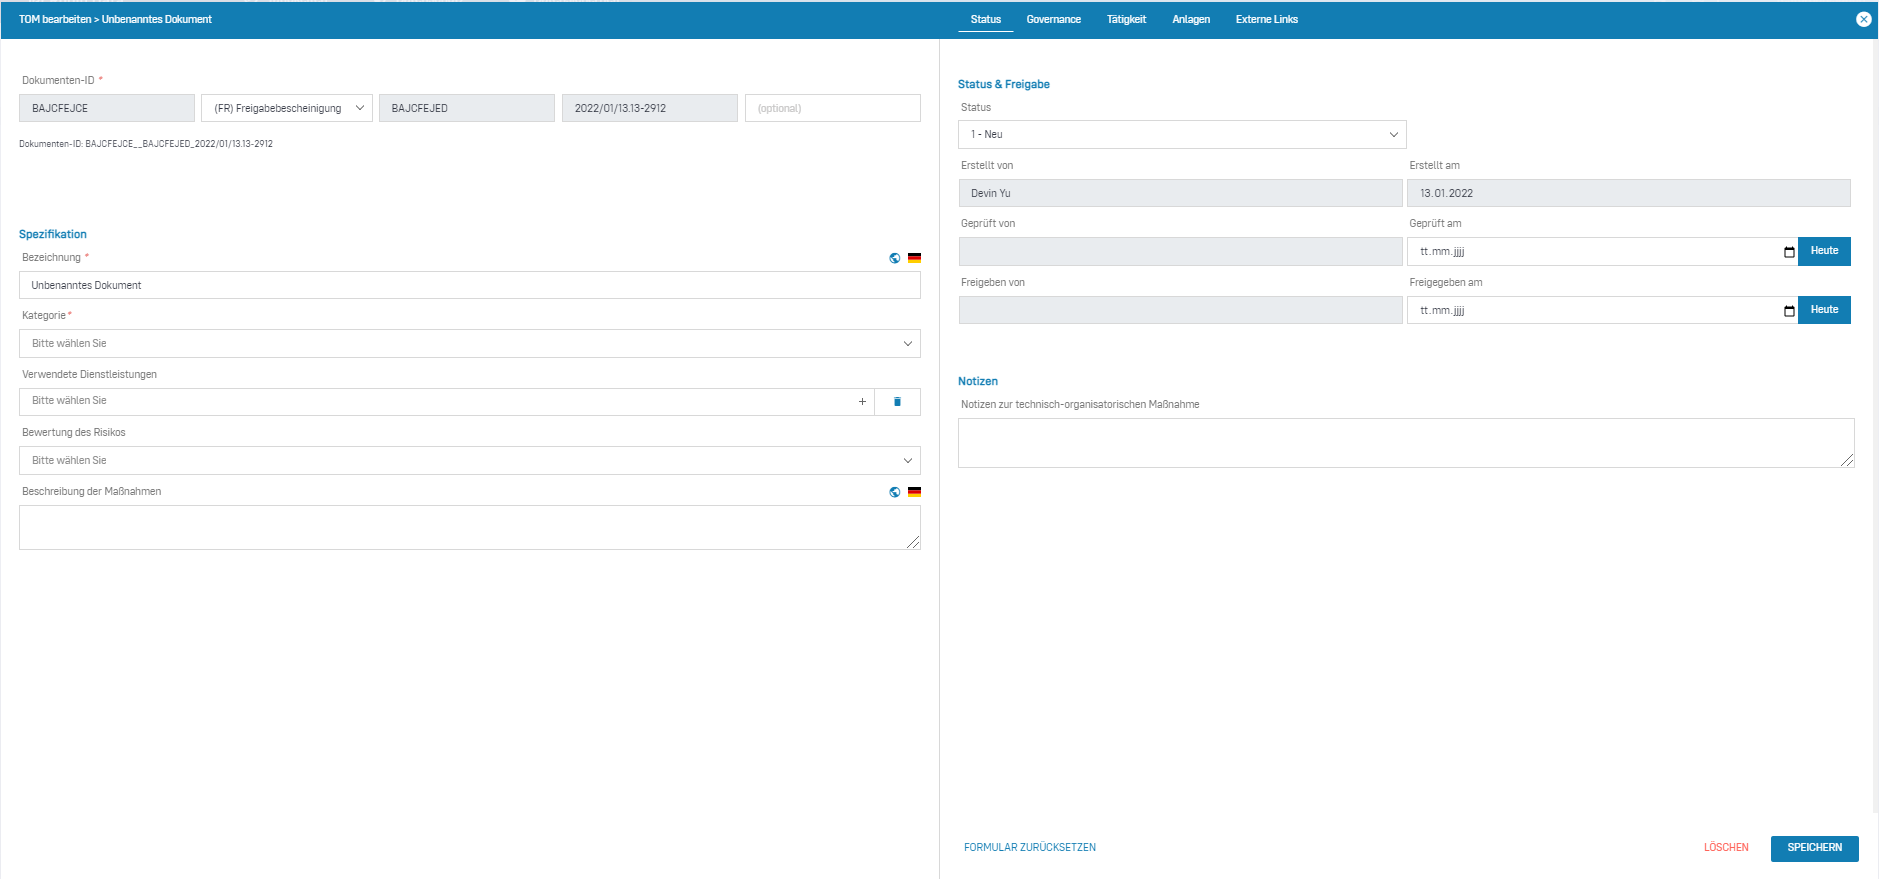Delete service using the trash icon
This screenshot has width=1879, height=879.
[x=897, y=402]
